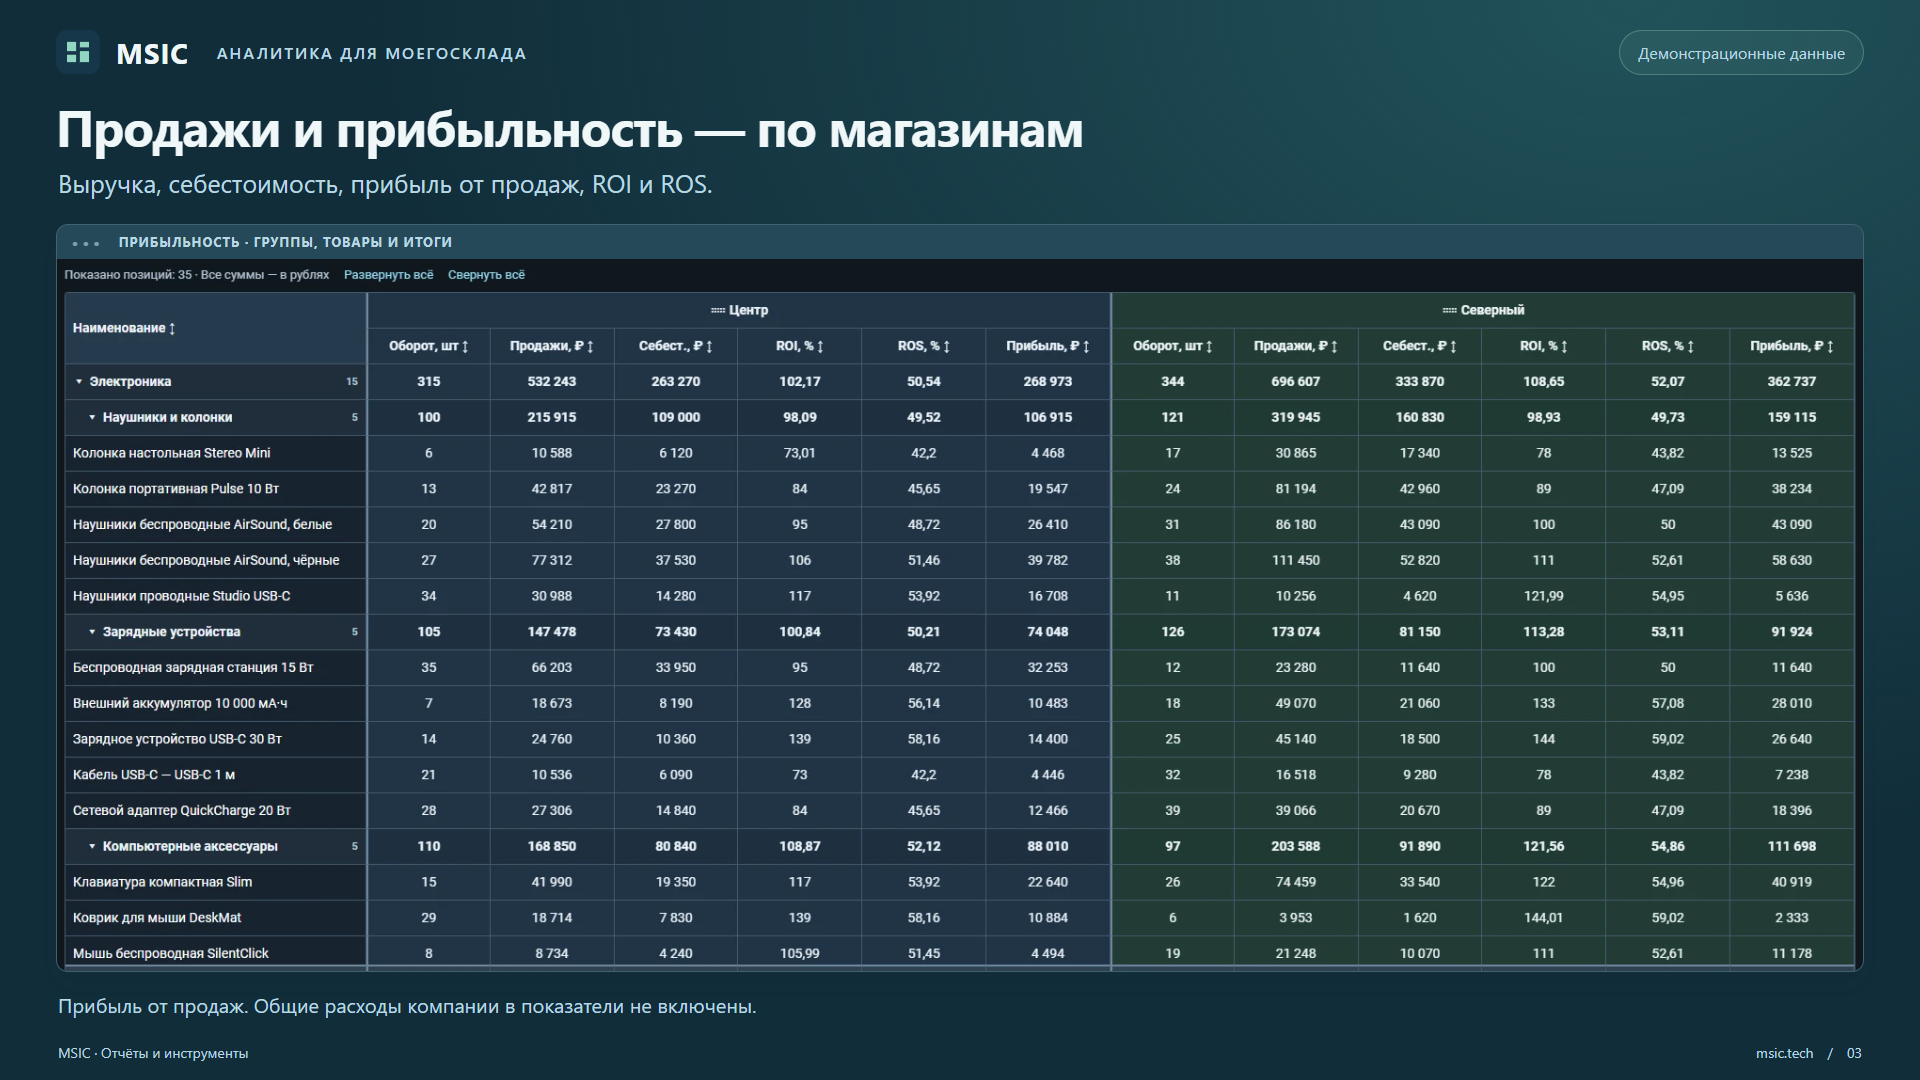The height and width of the screenshot is (1080, 1920).
Task: Click the Демонстрационные данные button
Action: [1740, 53]
